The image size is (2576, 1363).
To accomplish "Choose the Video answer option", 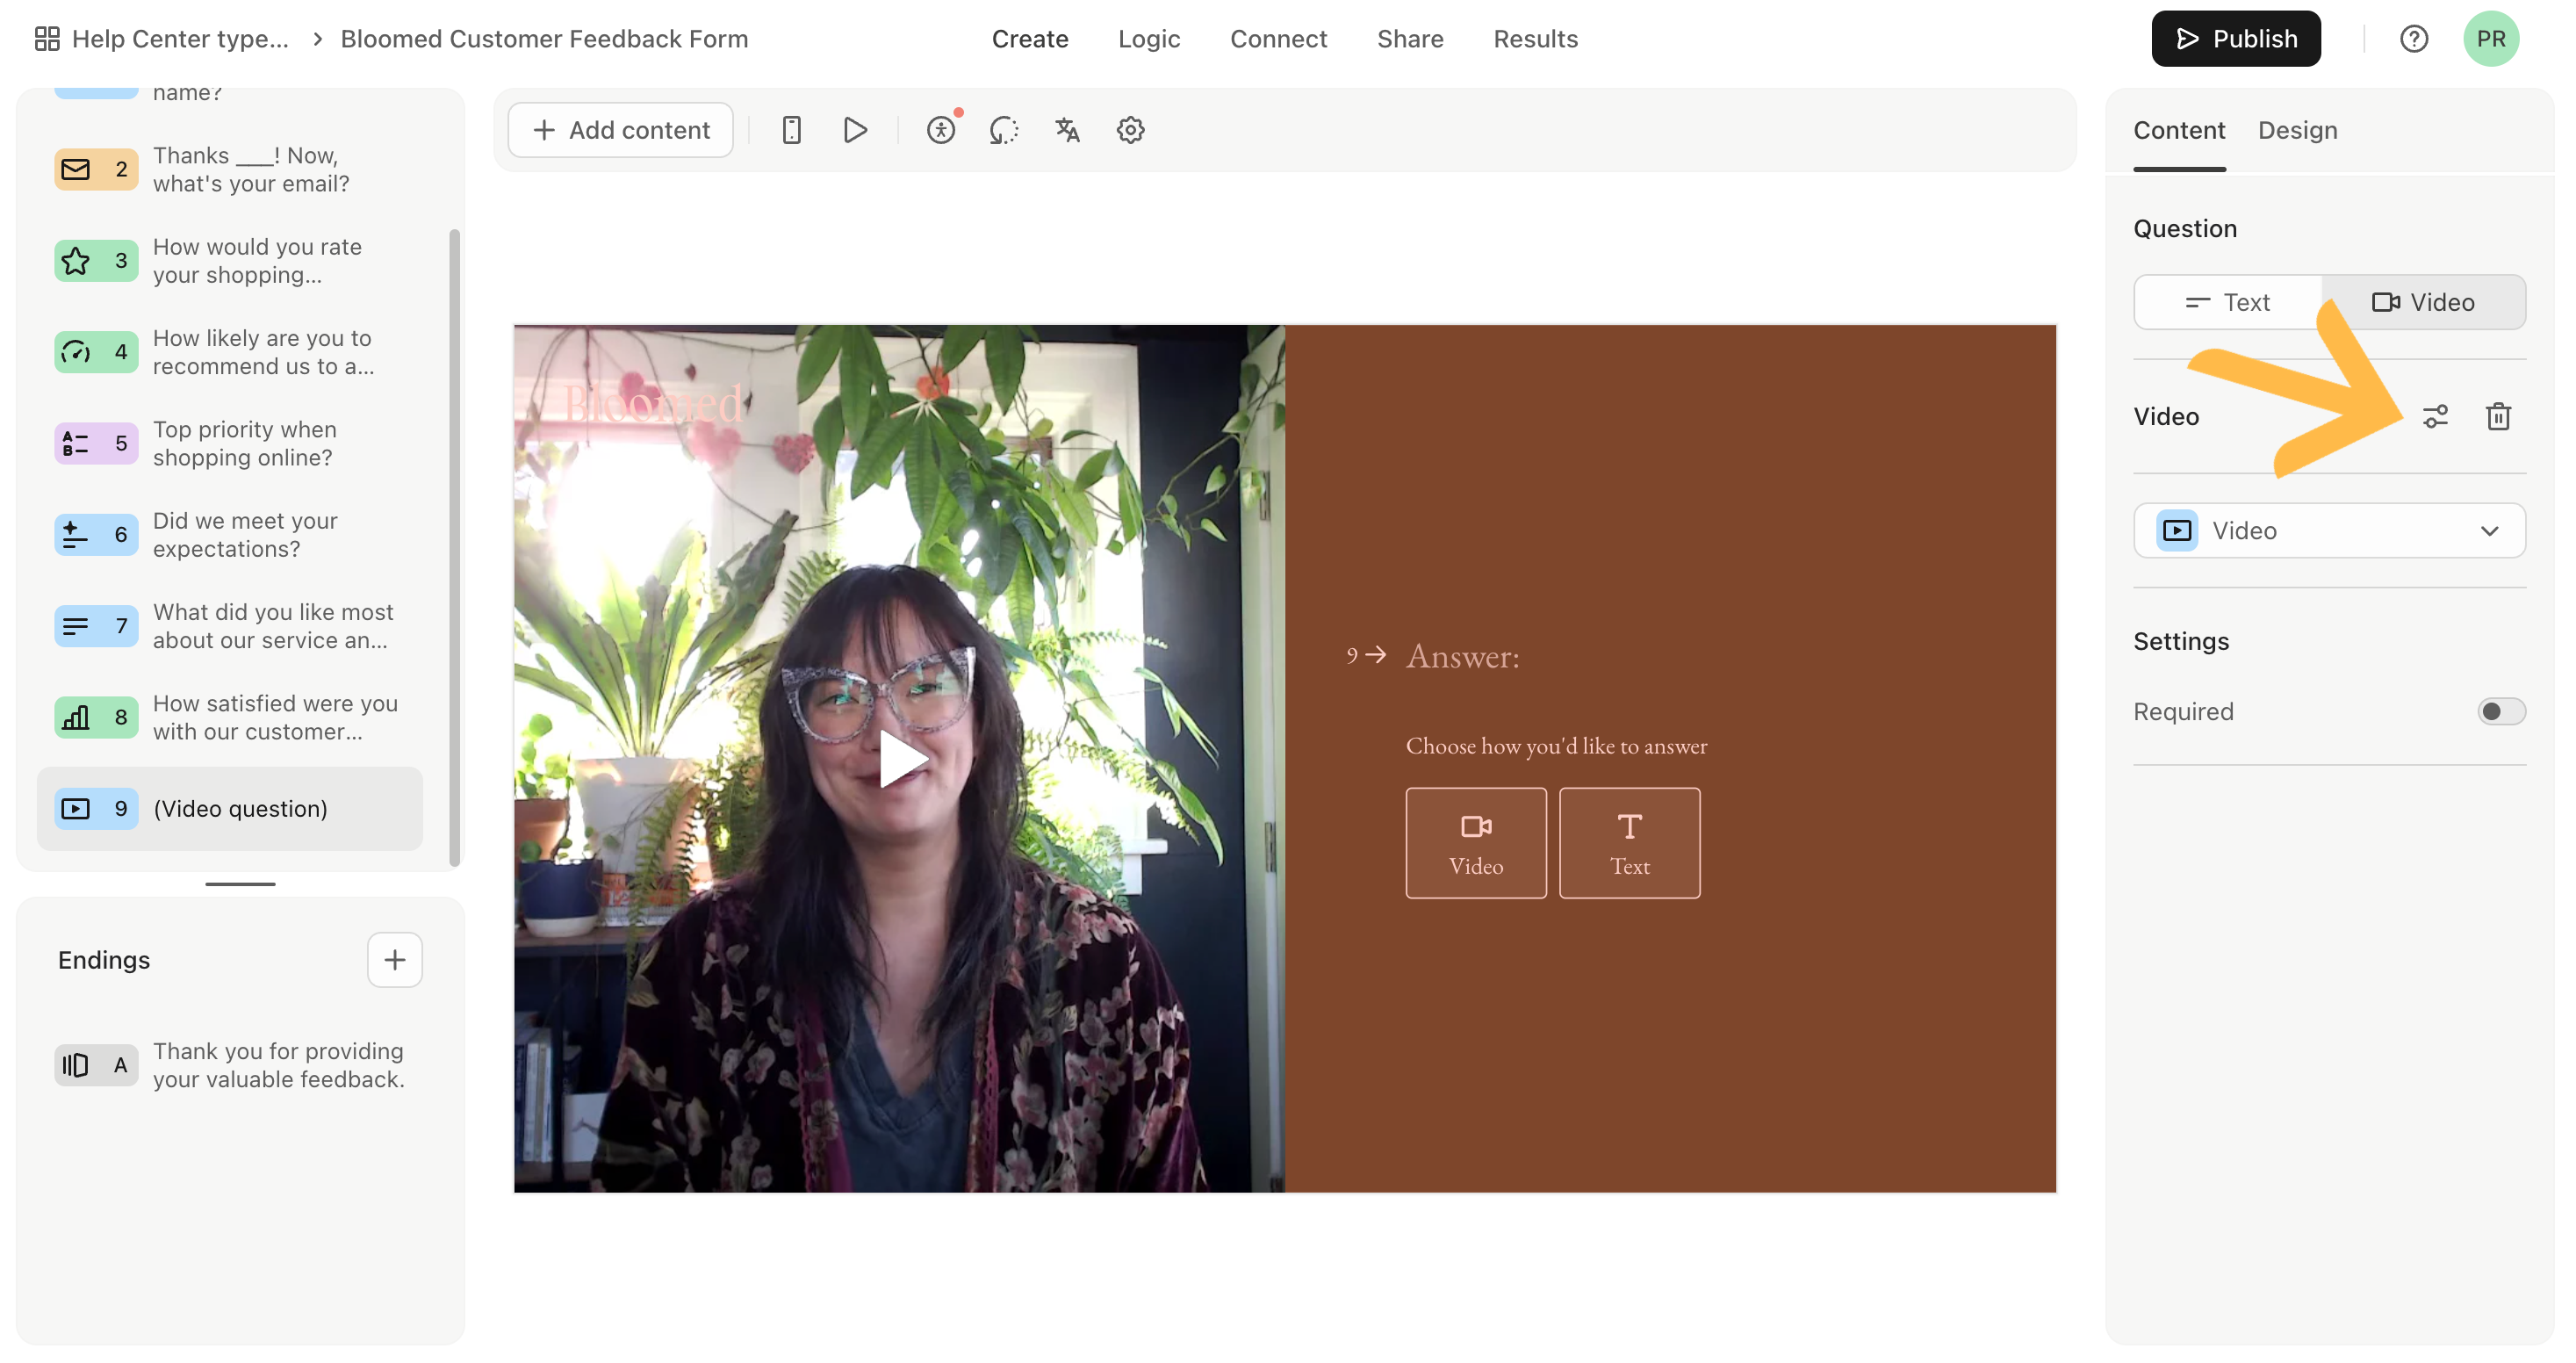I will (x=1476, y=843).
